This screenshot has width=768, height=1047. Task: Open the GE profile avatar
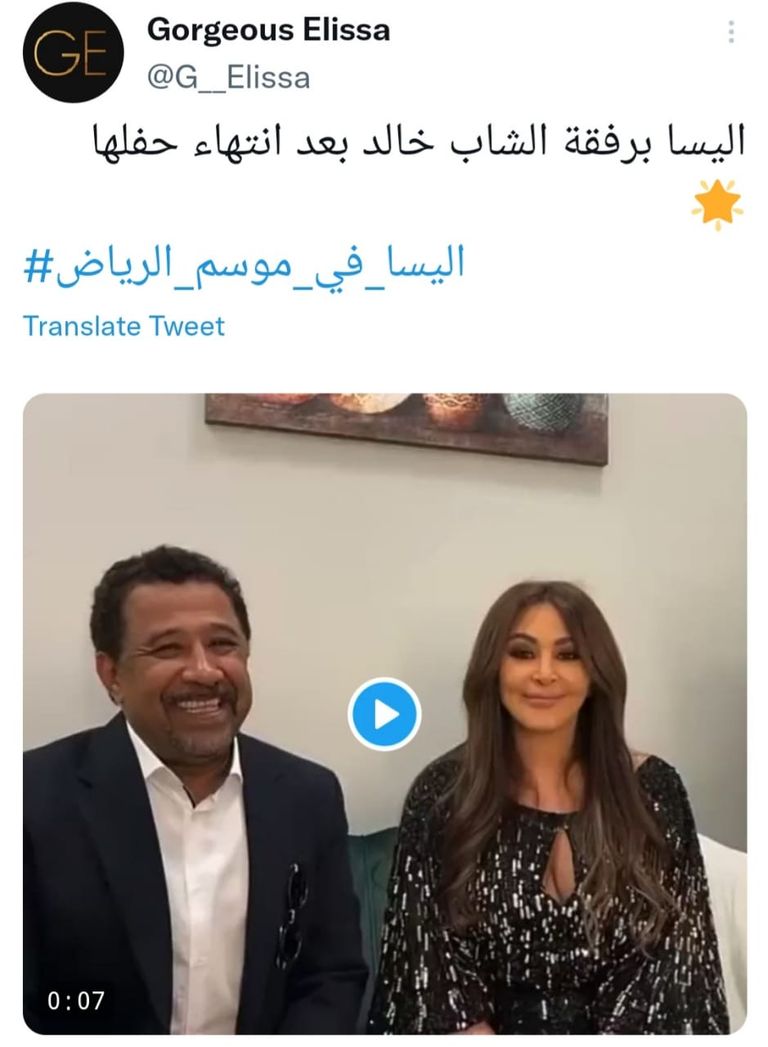pos(73,53)
